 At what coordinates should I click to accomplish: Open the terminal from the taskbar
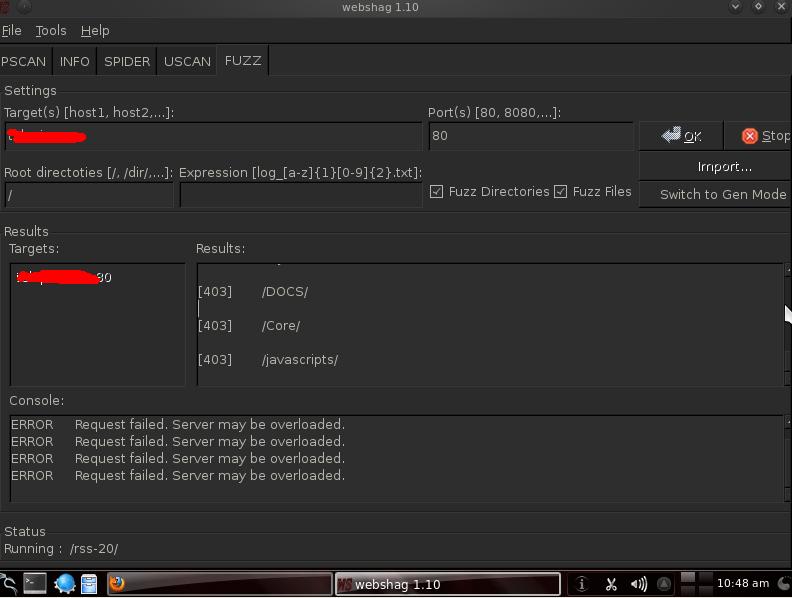click(x=35, y=583)
